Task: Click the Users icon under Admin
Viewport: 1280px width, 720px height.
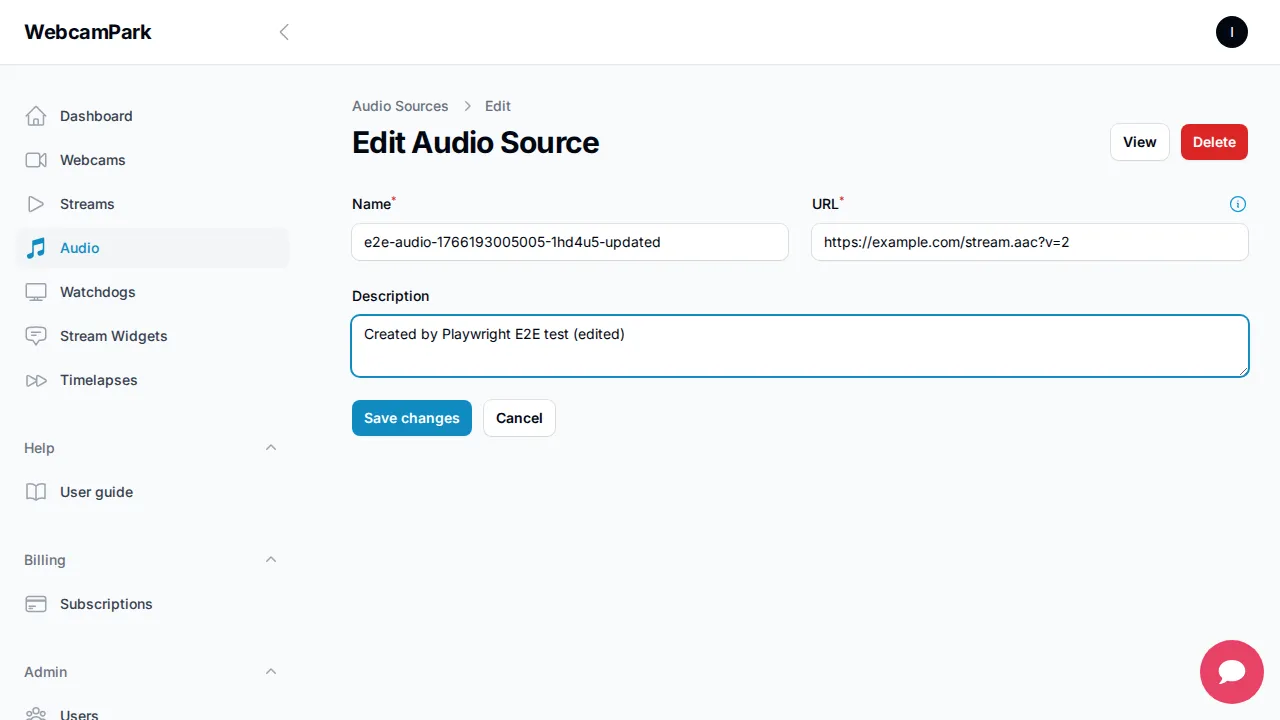Action: (35, 714)
